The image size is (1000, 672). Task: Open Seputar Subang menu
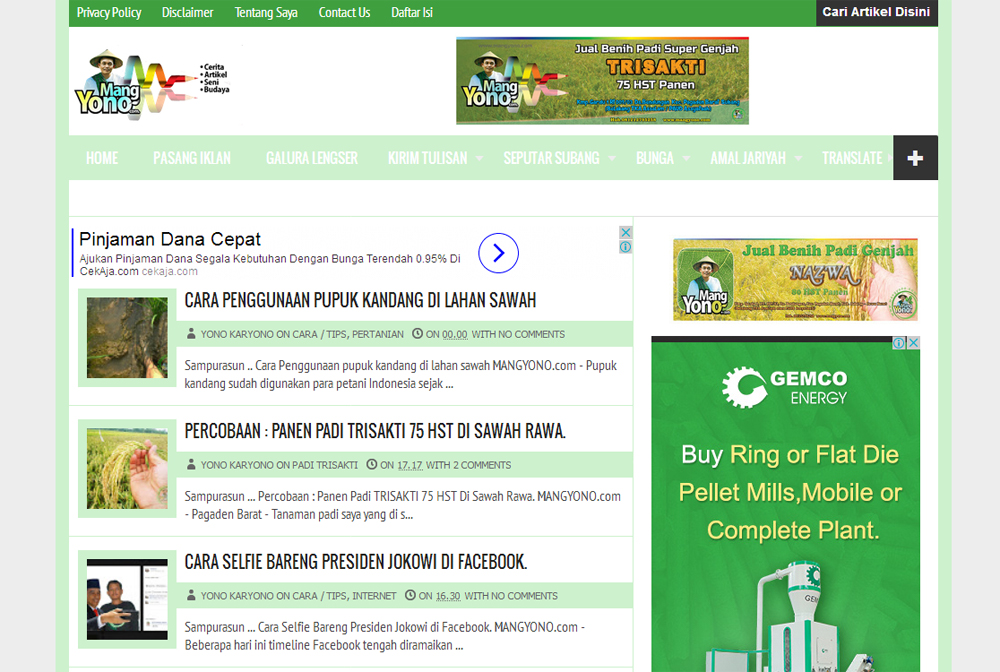tap(551, 158)
